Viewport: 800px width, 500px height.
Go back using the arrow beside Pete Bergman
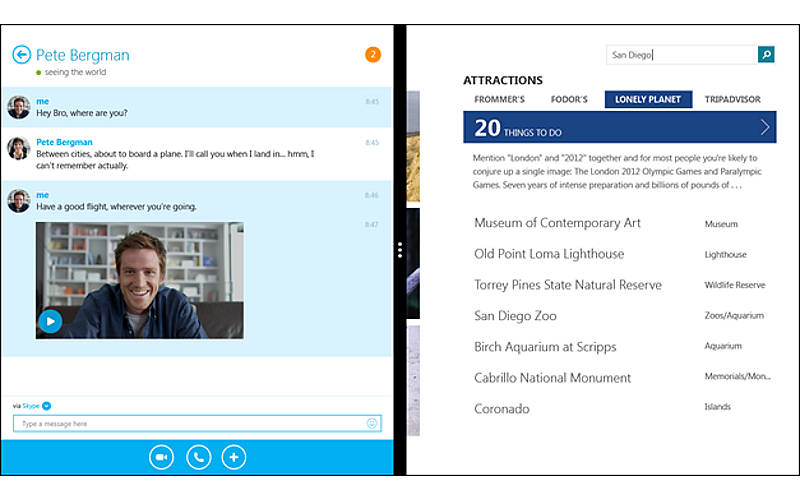pyautogui.click(x=21, y=55)
